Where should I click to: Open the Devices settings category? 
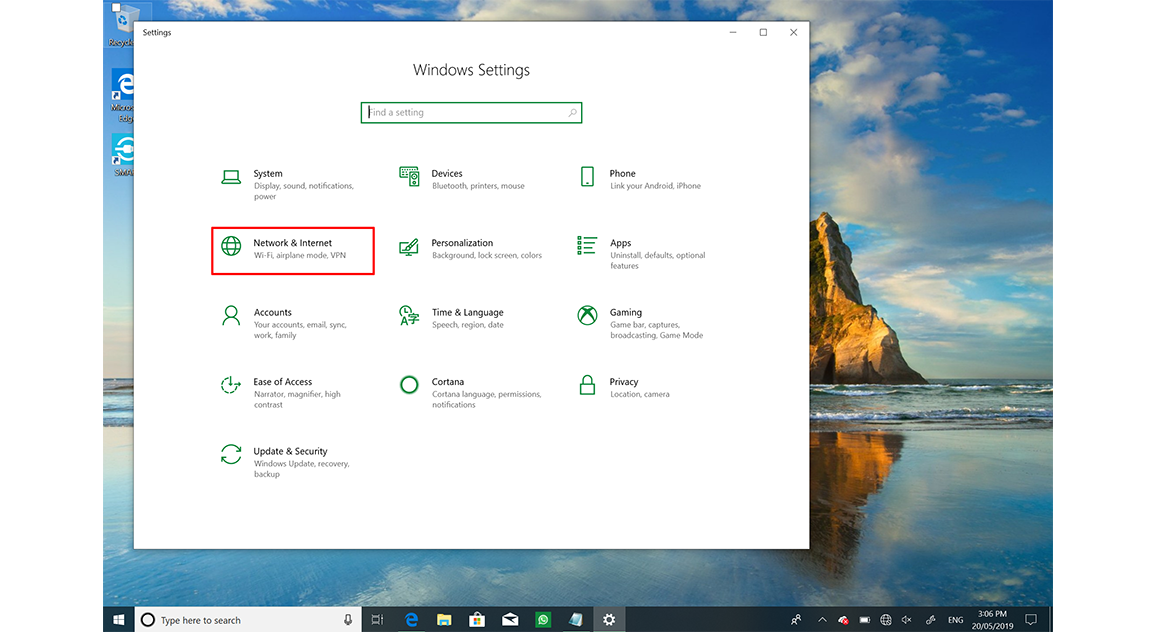click(x=463, y=179)
